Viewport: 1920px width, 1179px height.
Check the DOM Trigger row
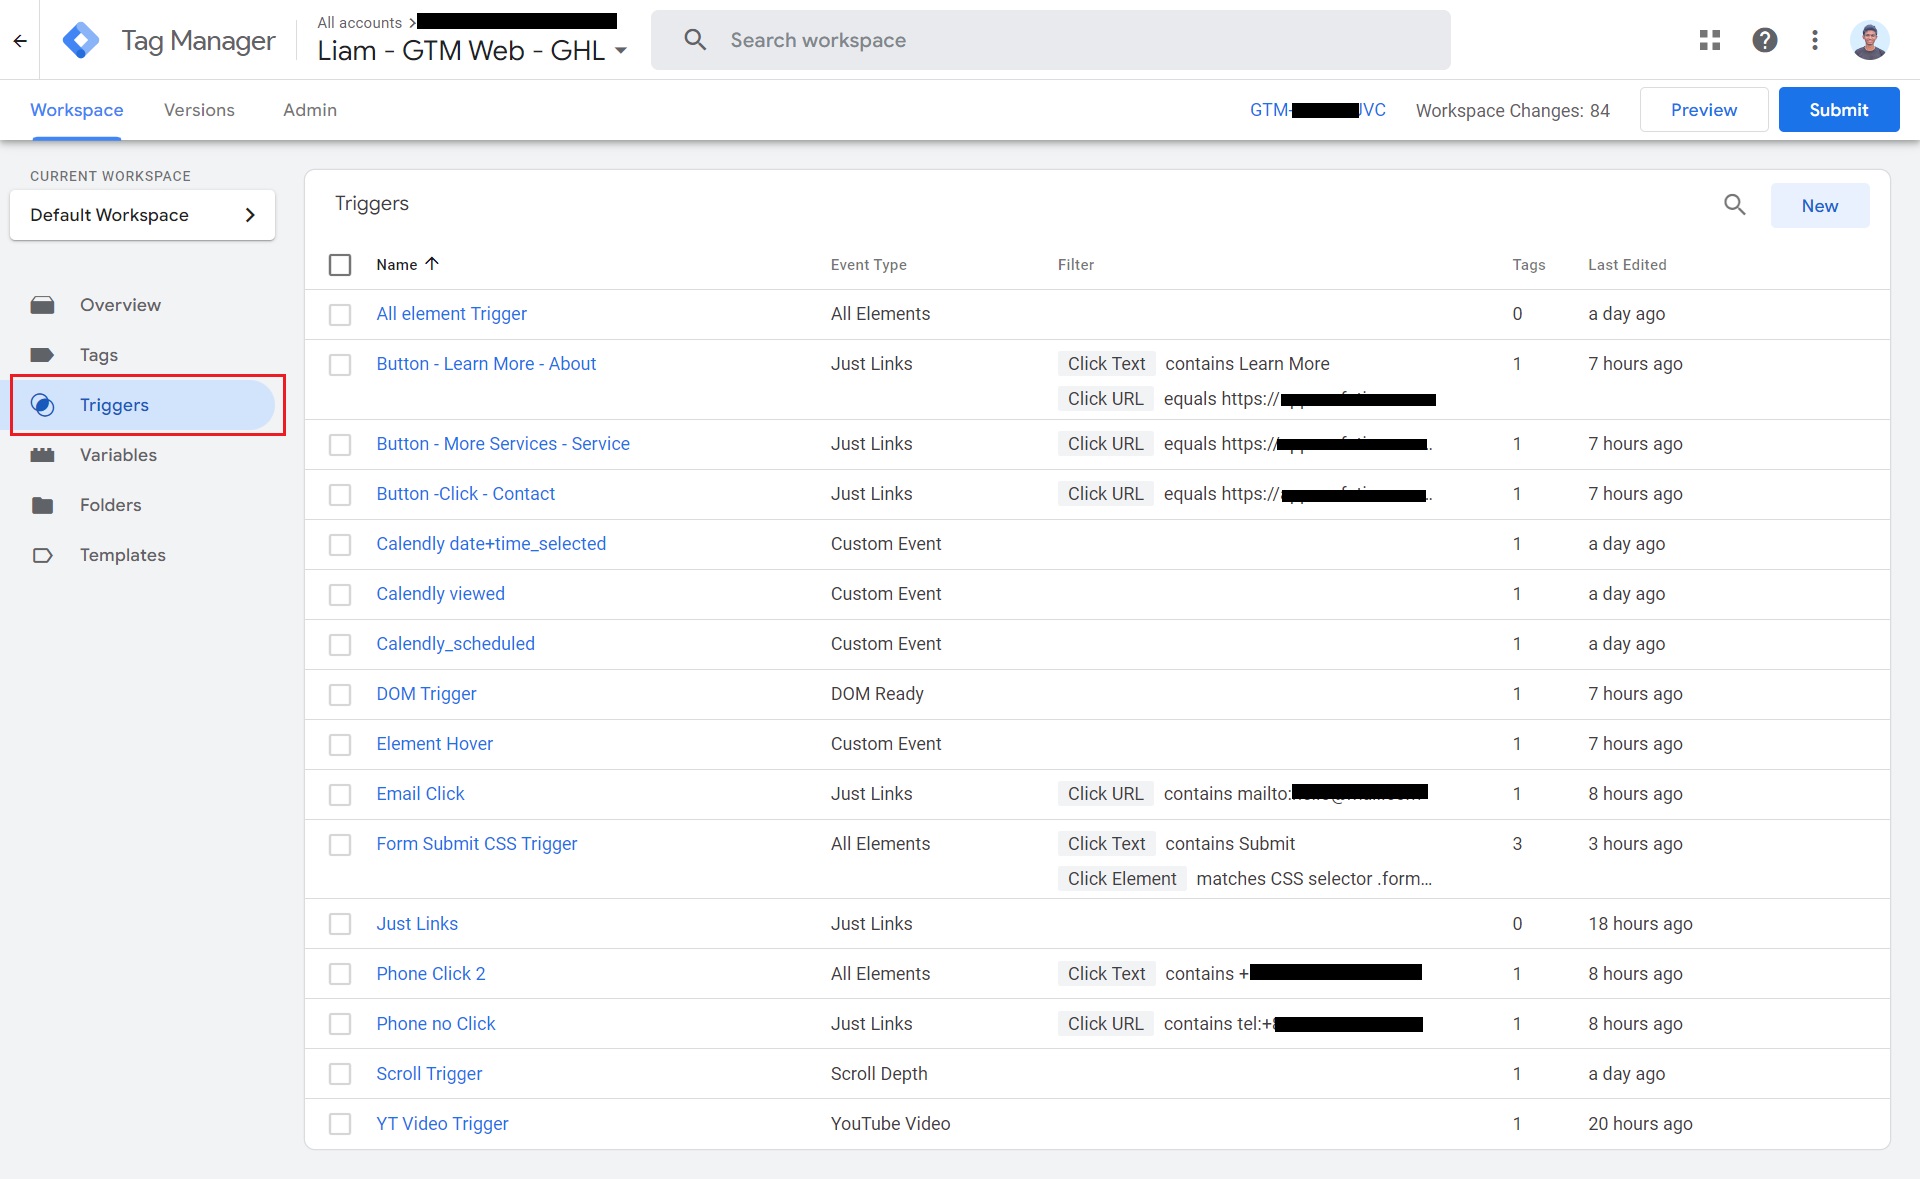coord(340,695)
